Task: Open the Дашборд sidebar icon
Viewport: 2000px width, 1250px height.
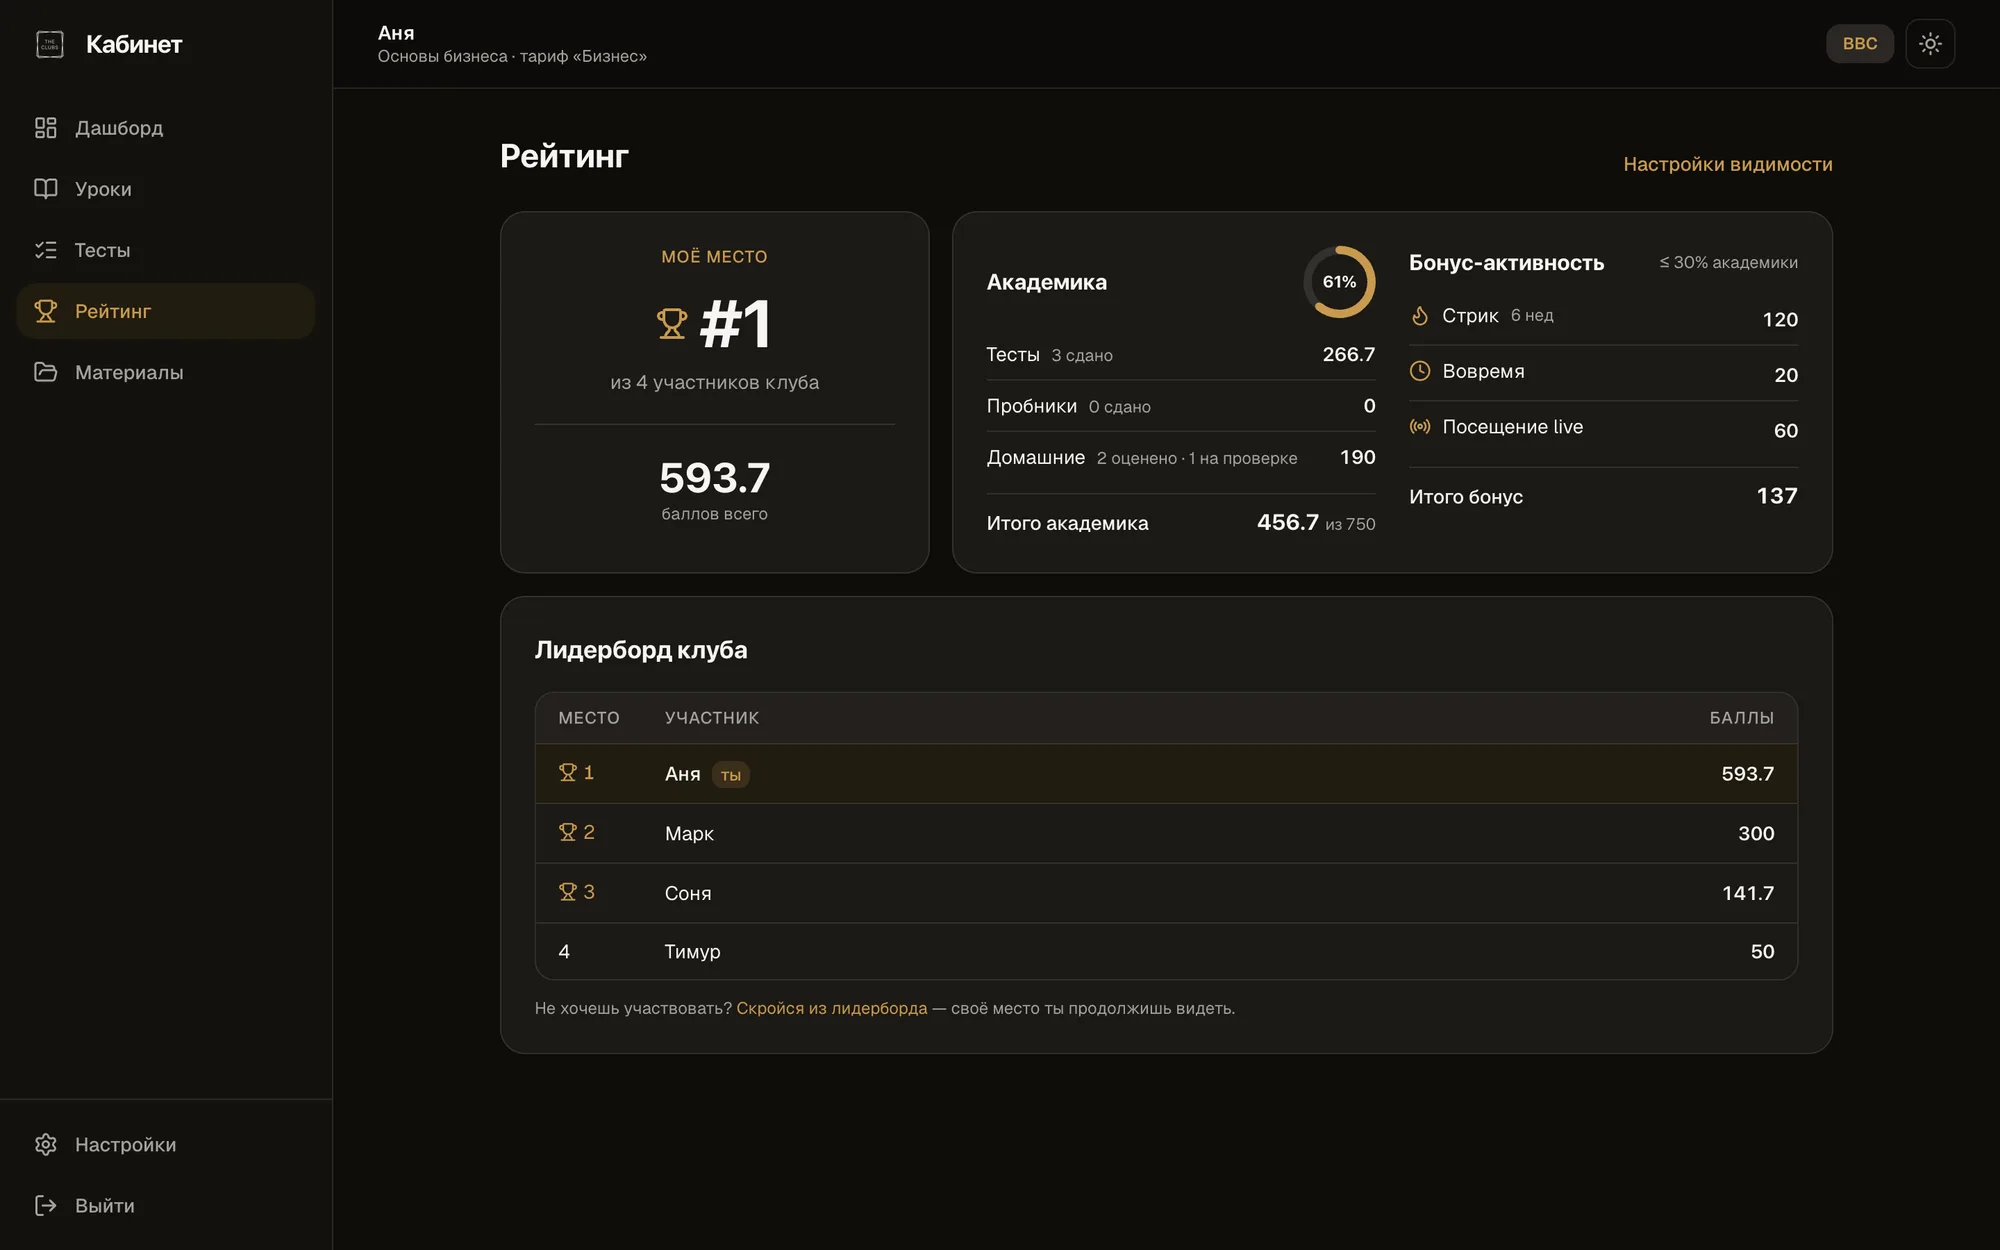Action: (x=46, y=128)
